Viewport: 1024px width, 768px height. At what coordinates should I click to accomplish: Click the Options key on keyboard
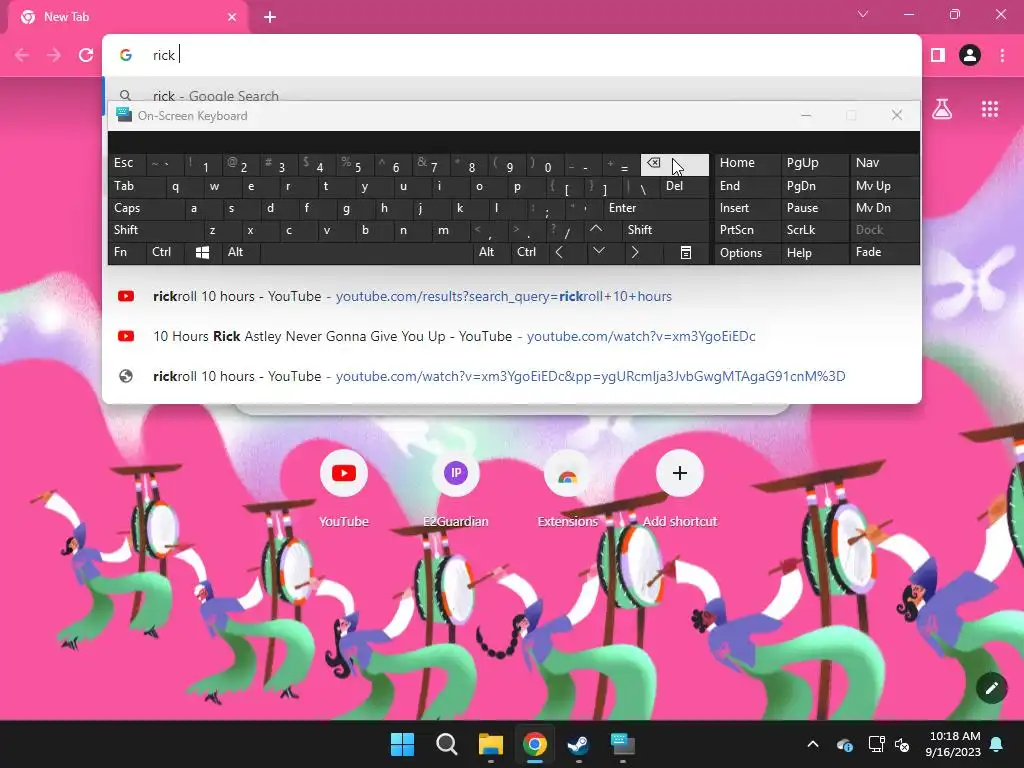[x=748, y=253]
